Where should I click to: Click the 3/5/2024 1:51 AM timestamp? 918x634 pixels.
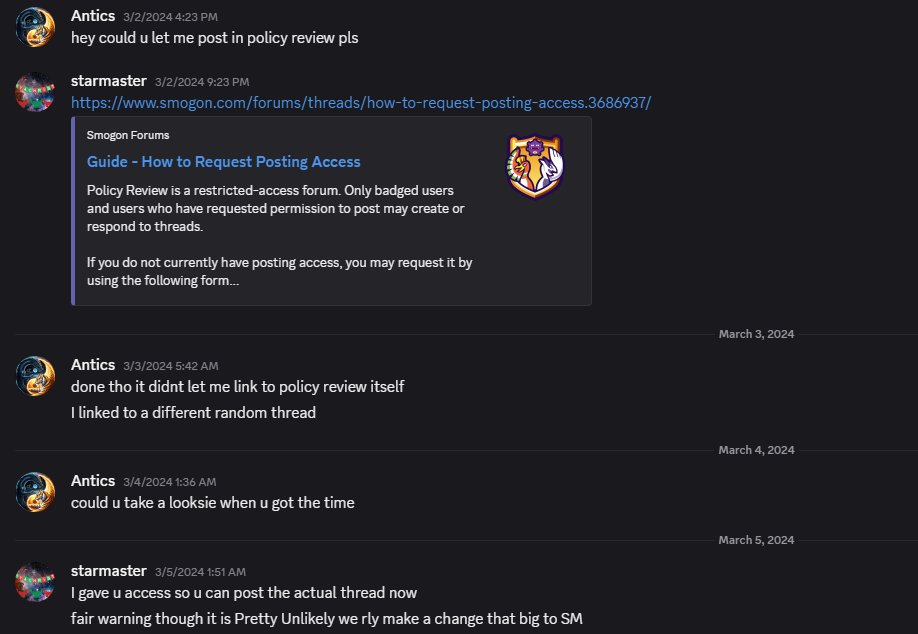click(200, 572)
